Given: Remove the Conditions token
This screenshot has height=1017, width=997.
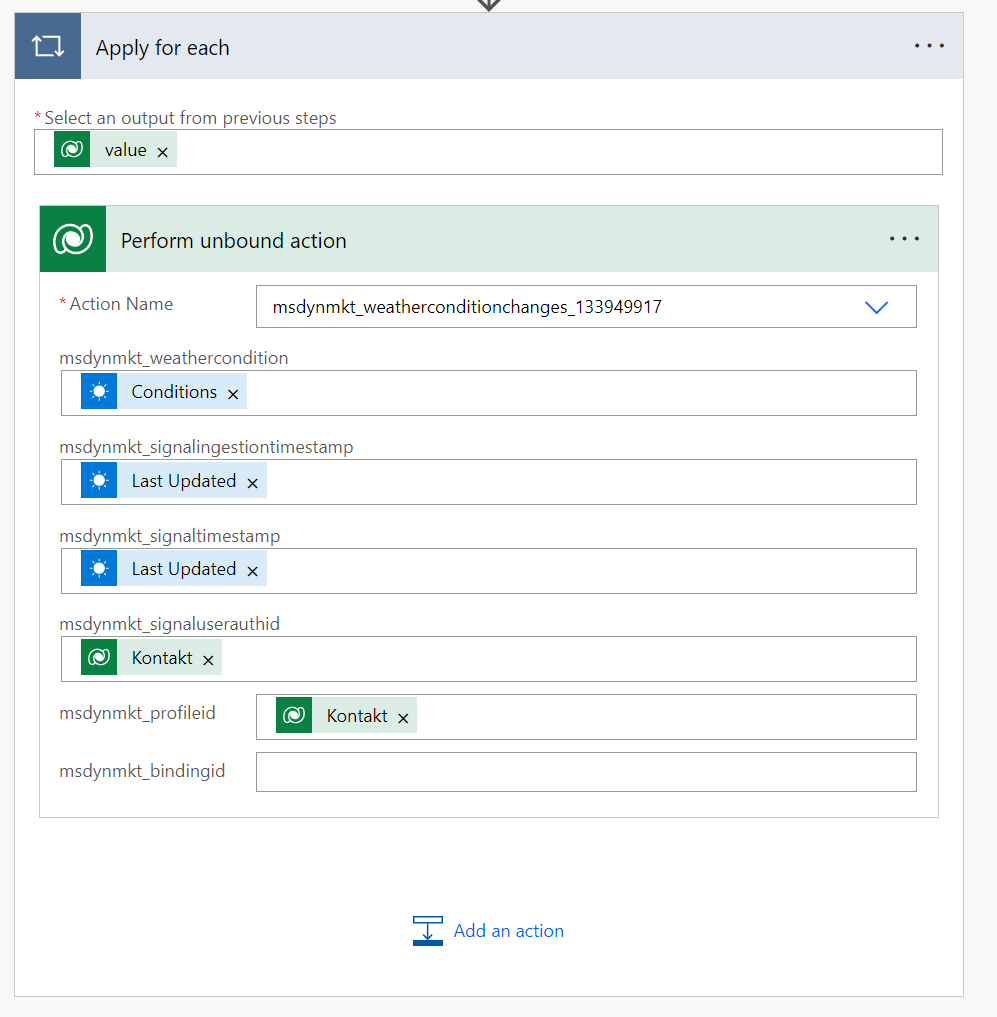Looking at the screenshot, I should (x=233, y=394).
